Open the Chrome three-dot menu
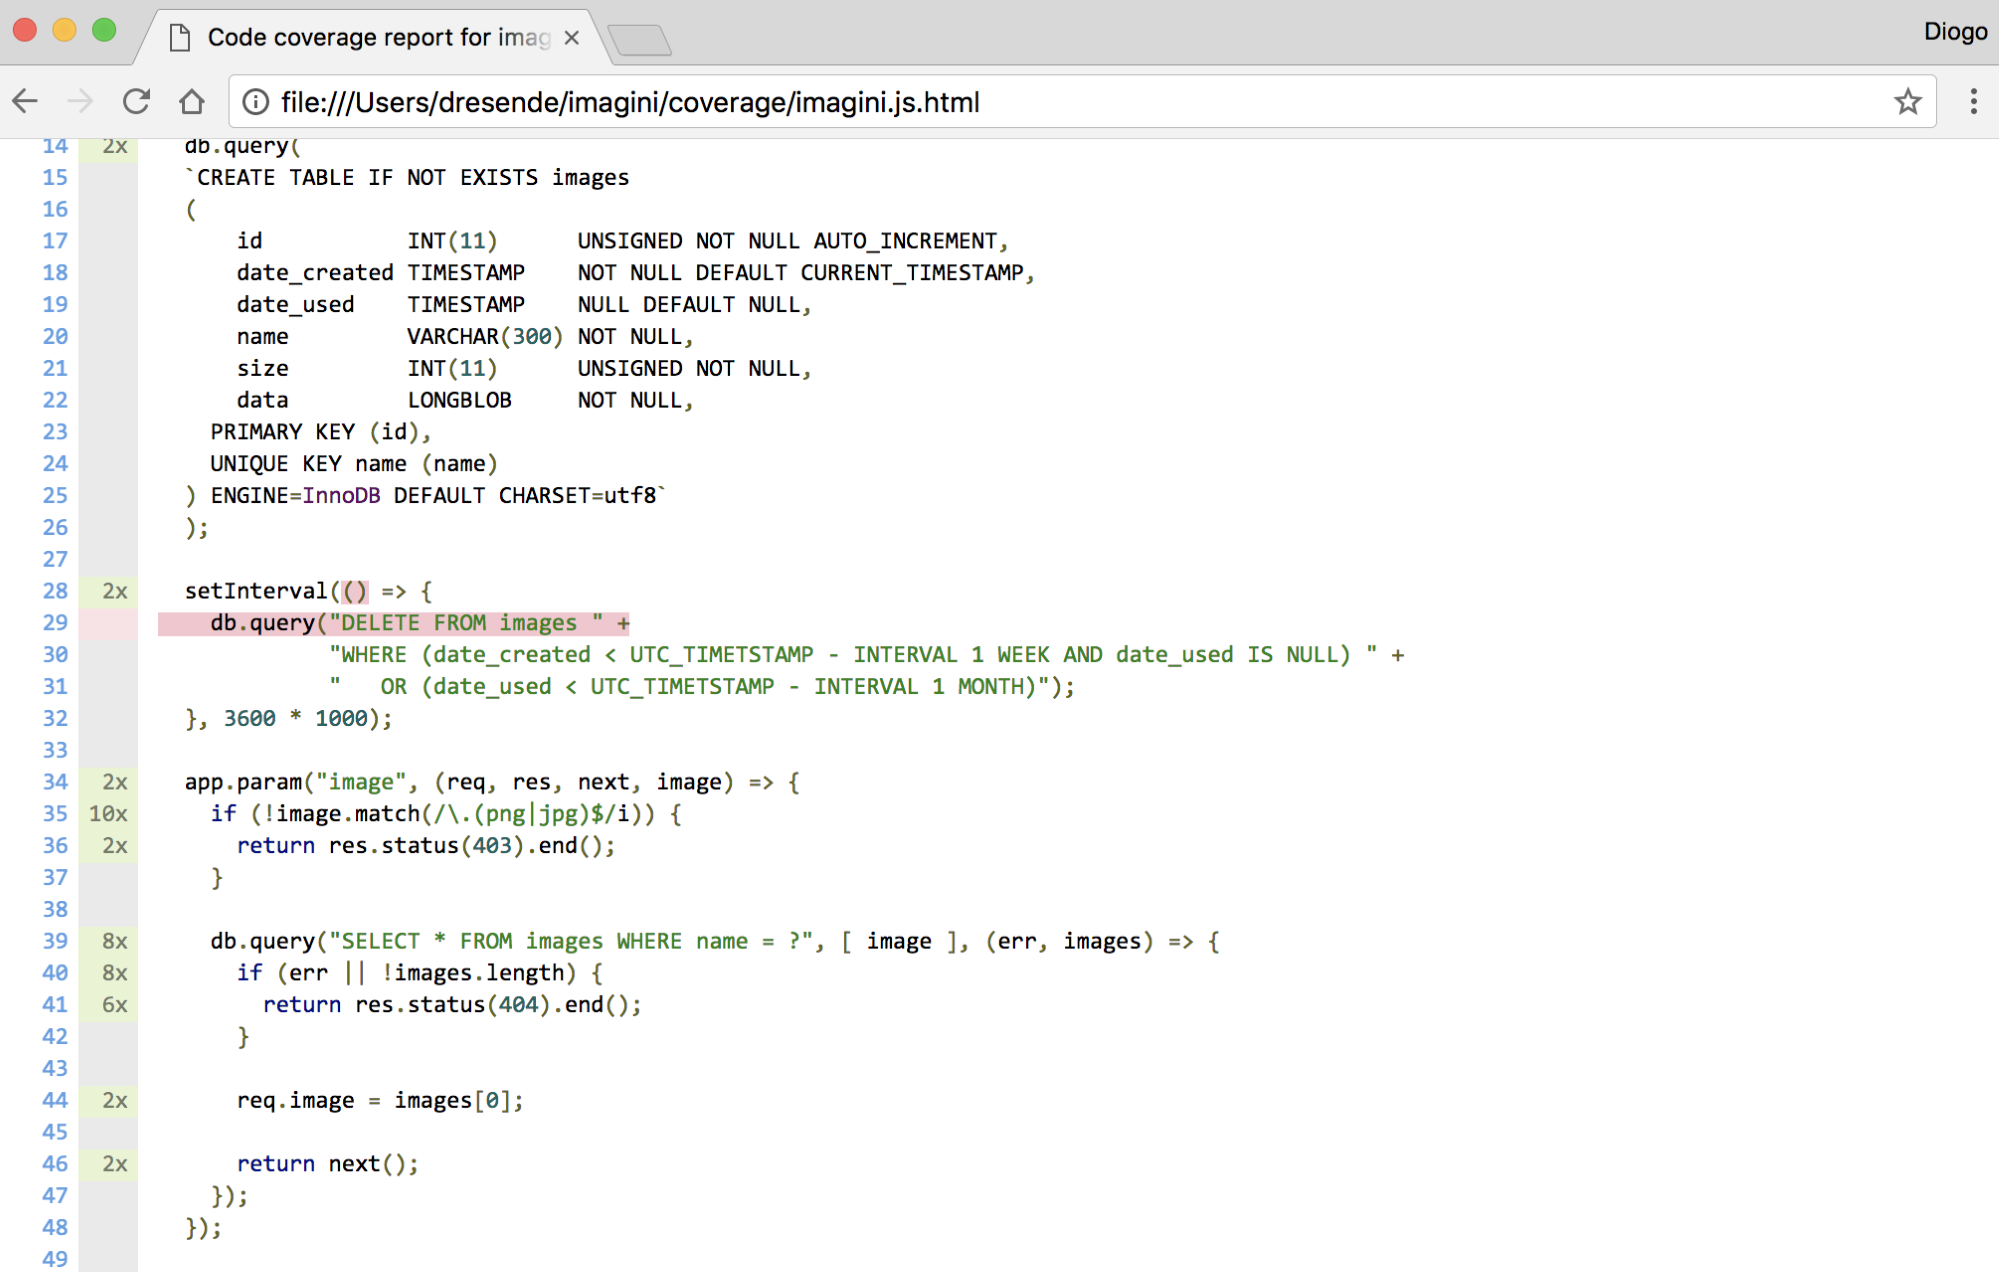The image size is (1999, 1272). point(1972,101)
